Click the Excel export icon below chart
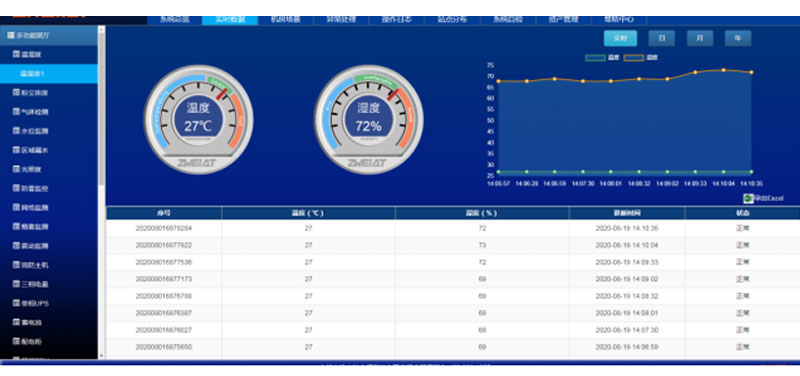Image resolution: width=800 pixels, height=376 pixels. click(x=749, y=198)
